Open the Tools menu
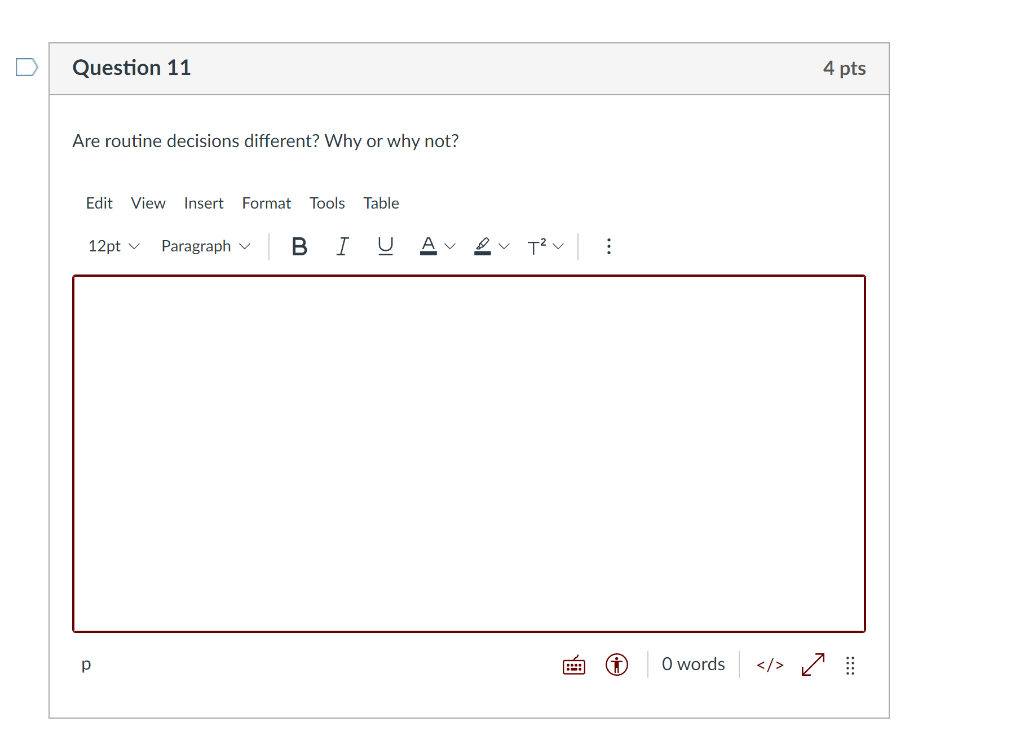 (327, 203)
